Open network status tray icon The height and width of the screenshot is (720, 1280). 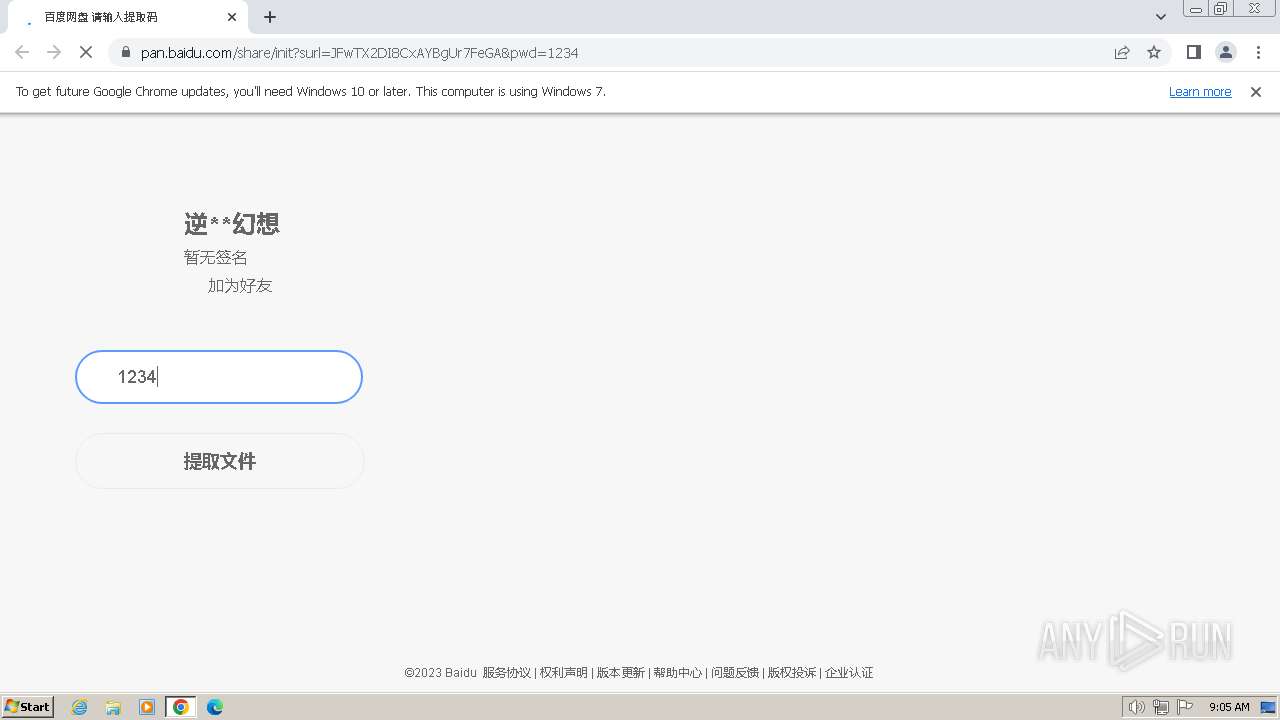(x=1161, y=707)
